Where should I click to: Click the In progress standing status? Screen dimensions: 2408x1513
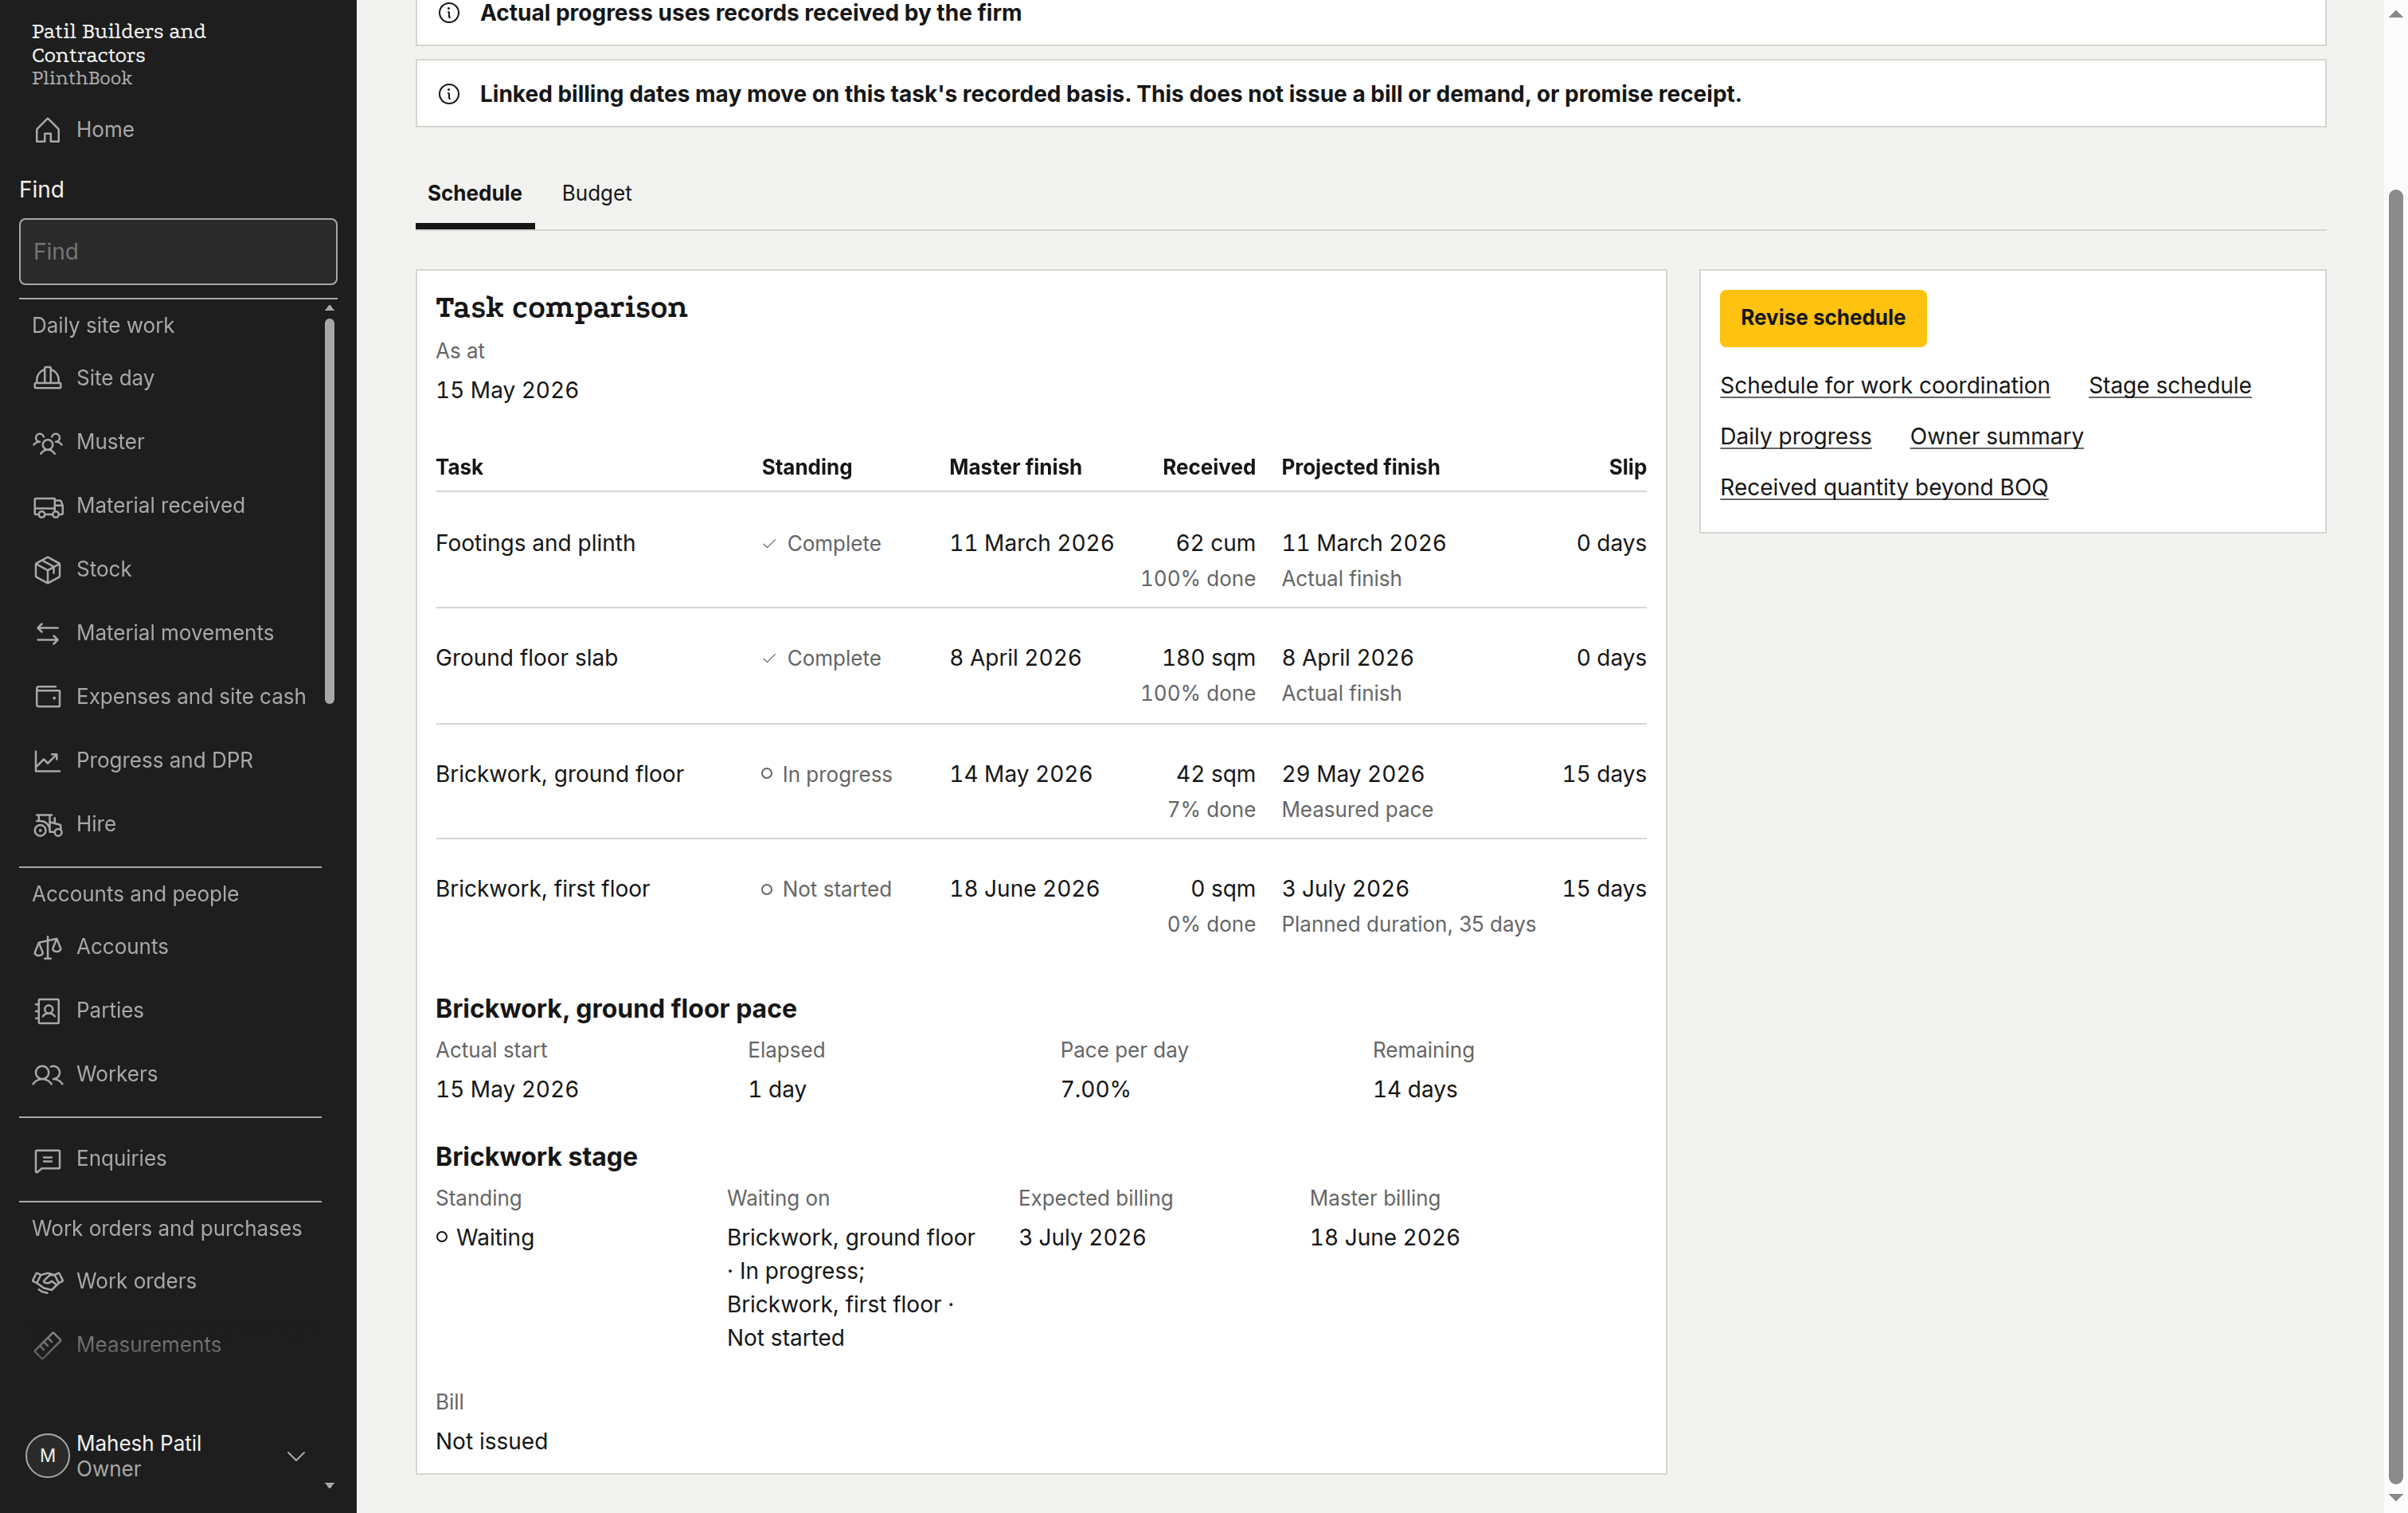click(826, 775)
